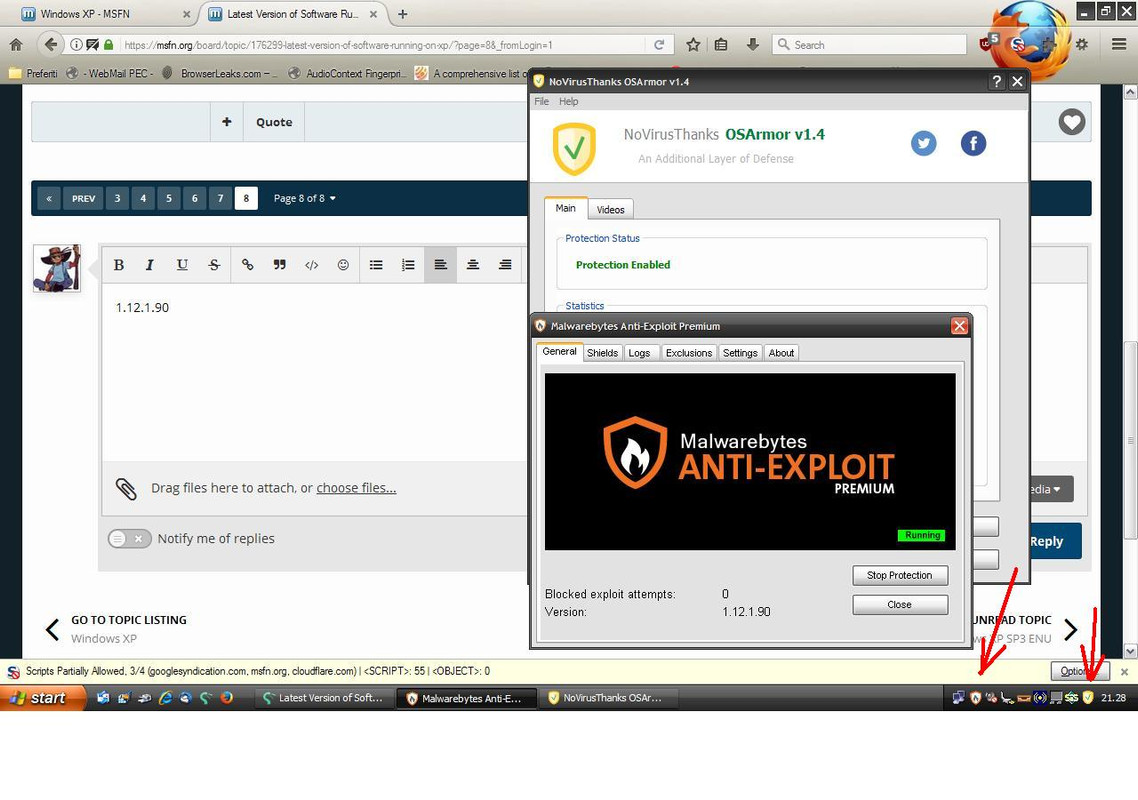Open OSArmor Twitter icon
The width and height of the screenshot is (1138, 800).
click(923, 143)
